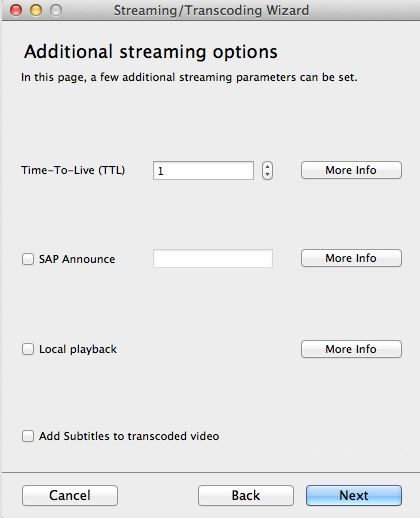The height and width of the screenshot is (518, 420).
Task: Enable the SAP Announce checkbox
Action: pos(28,259)
